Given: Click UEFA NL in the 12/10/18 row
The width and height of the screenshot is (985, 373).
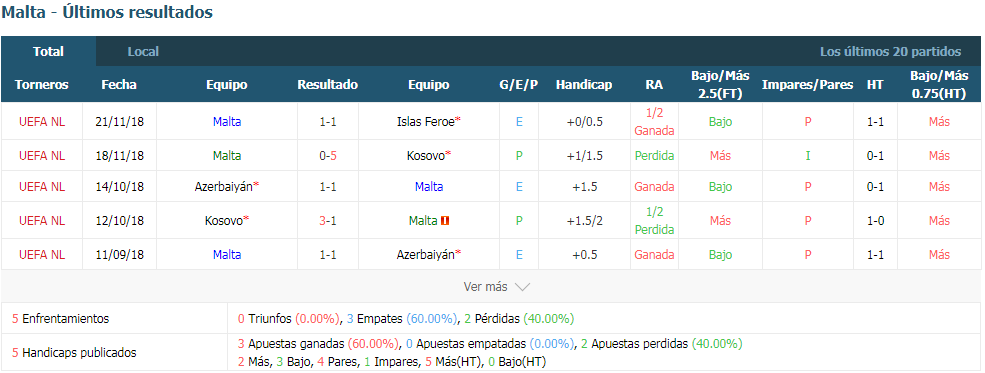Looking at the screenshot, I should point(42,220).
